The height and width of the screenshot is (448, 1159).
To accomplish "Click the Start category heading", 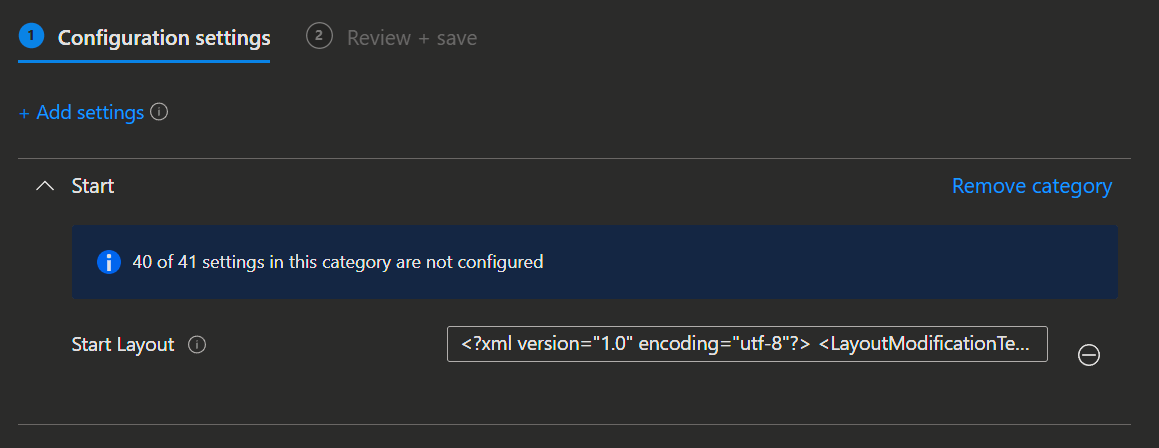I will click(93, 186).
